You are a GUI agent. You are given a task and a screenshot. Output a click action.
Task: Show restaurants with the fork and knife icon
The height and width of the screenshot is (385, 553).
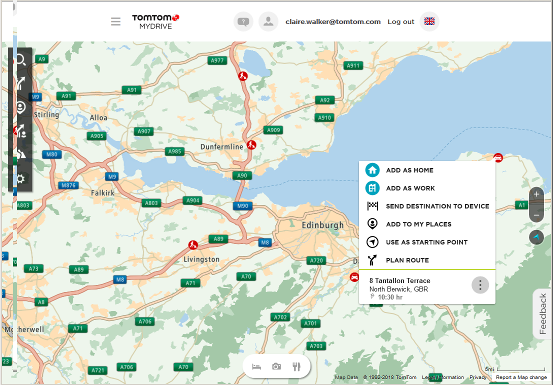pos(297,367)
